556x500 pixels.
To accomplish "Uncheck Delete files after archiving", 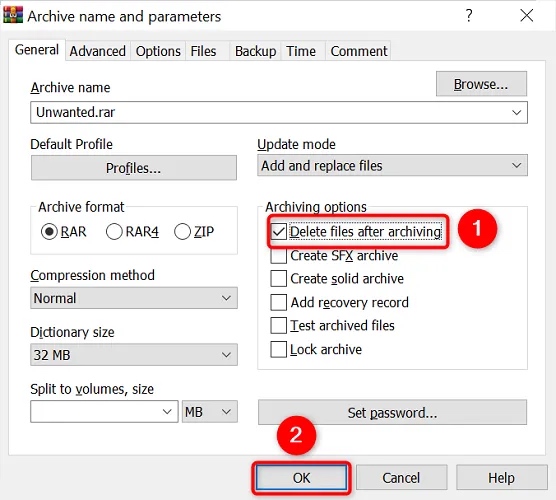I will click(x=278, y=232).
